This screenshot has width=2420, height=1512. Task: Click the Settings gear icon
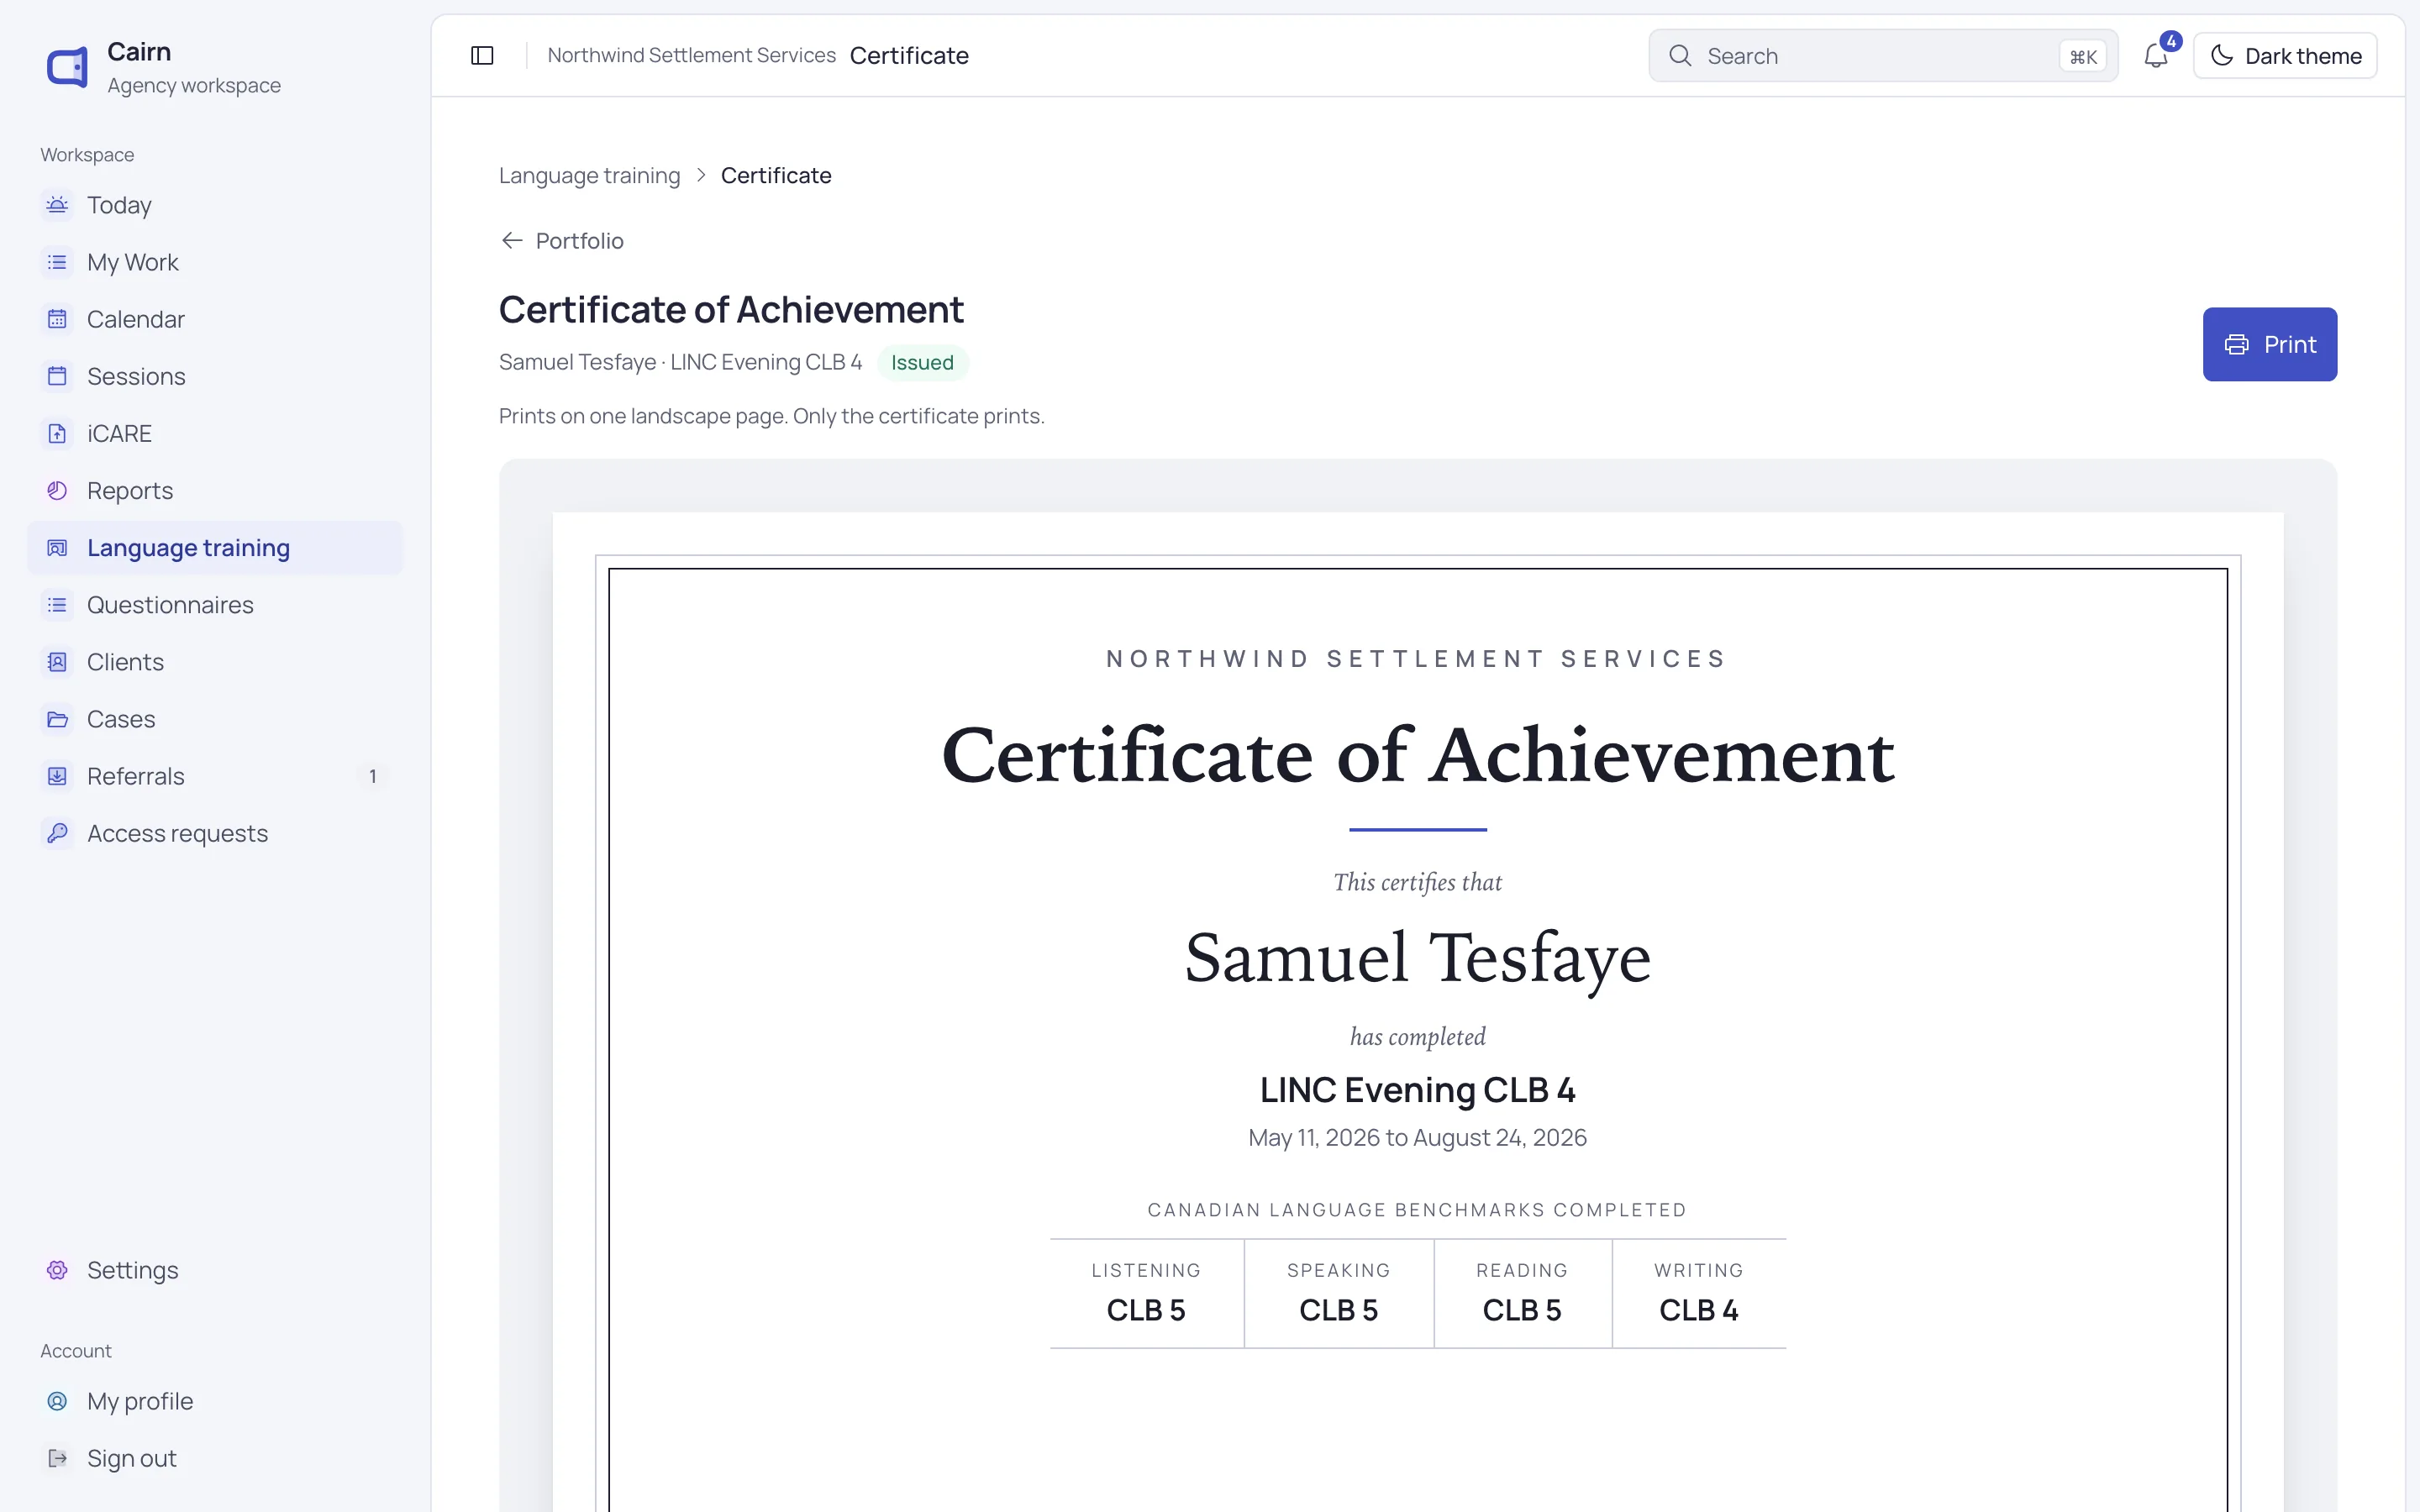tap(57, 1270)
